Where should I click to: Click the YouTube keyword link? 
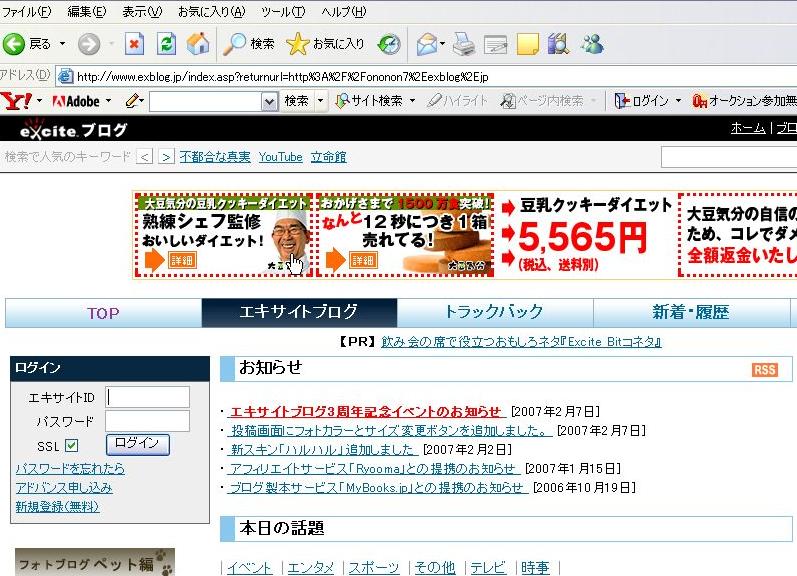[280, 157]
